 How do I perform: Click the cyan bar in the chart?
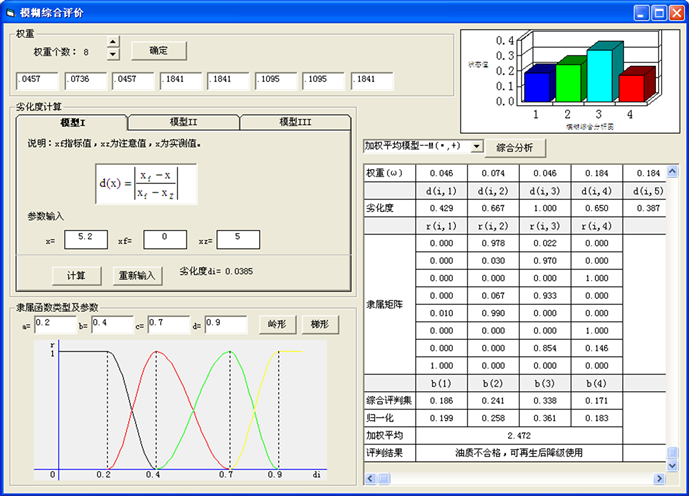599,75
